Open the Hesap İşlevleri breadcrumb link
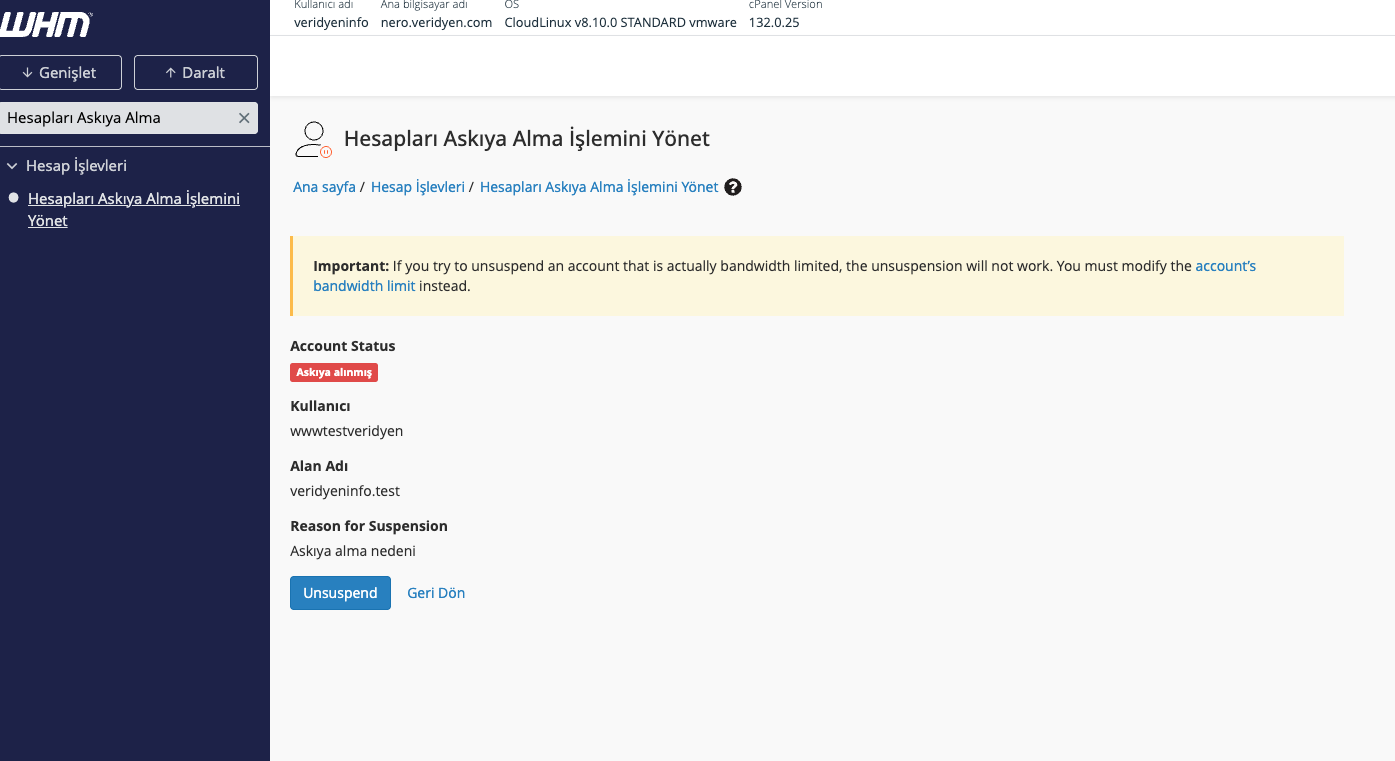 pyautogui.click(x=417, y=187)
